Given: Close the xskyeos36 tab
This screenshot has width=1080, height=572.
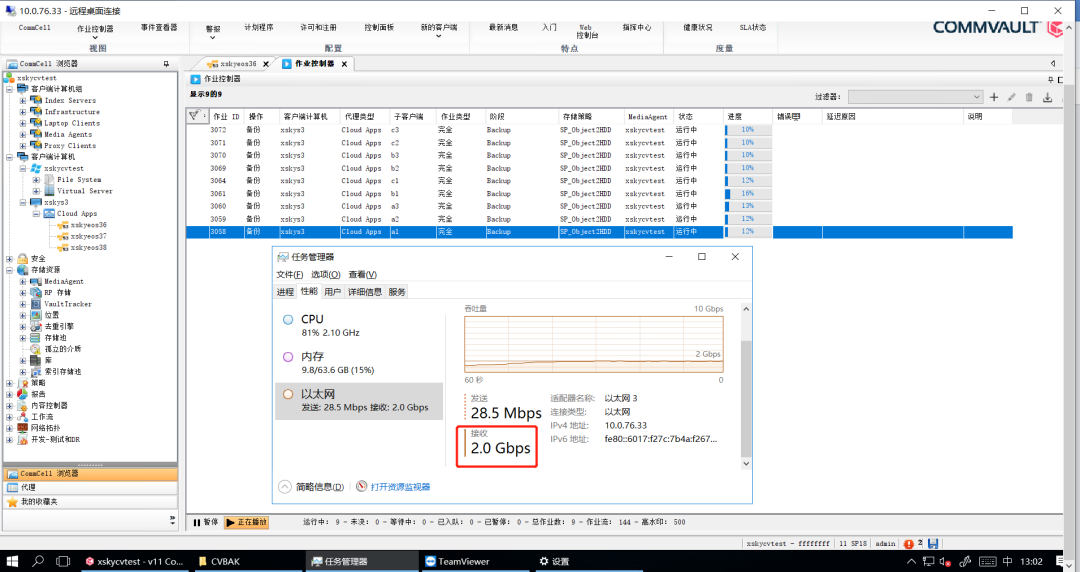Looking at the screenshot, I should (x=265, y=64).
